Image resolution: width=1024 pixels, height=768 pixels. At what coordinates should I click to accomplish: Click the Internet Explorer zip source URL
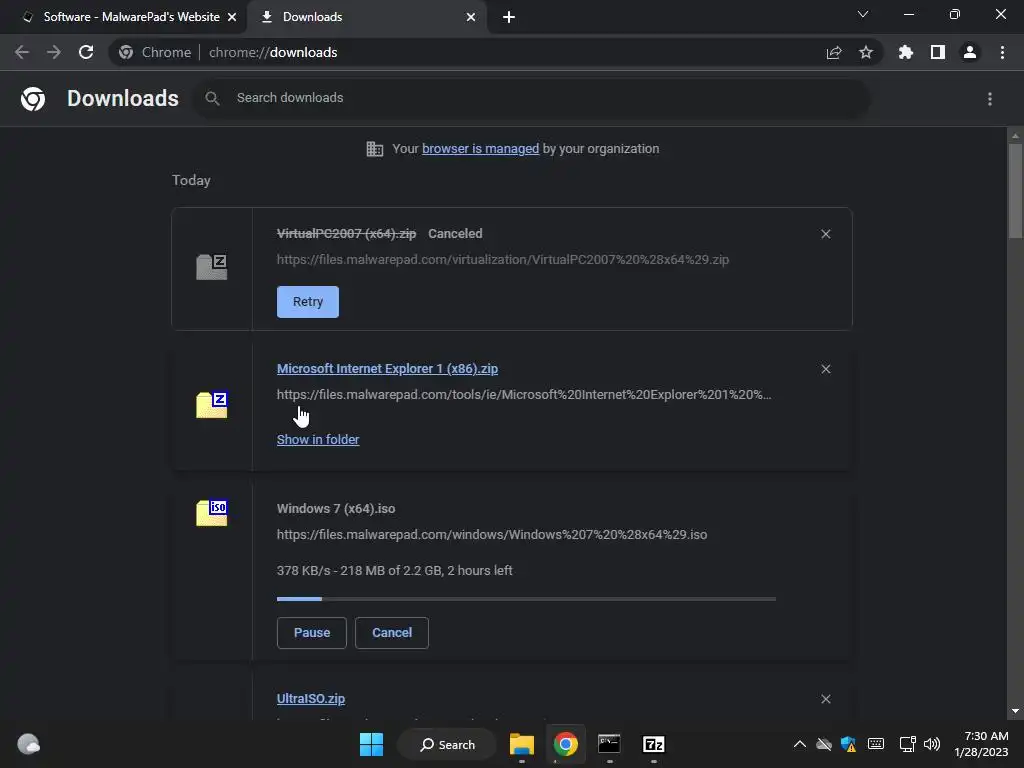(524, 395)
